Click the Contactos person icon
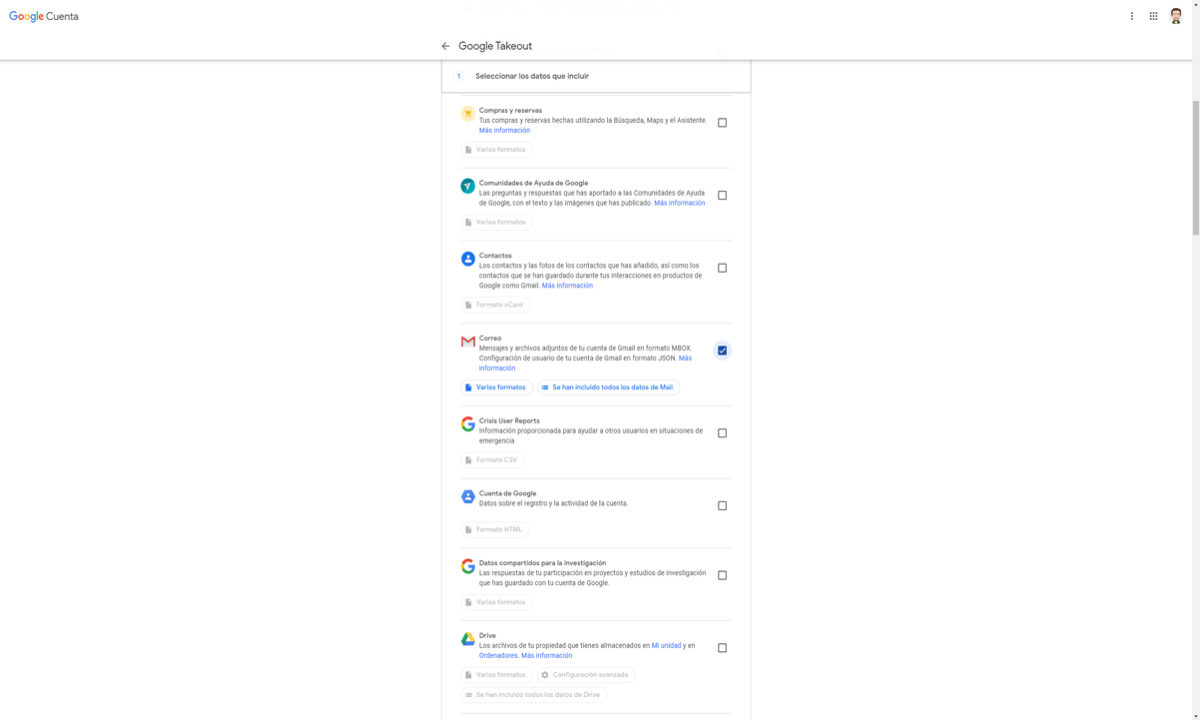This screenshot has width=1200, height=720. coord(468,259)
